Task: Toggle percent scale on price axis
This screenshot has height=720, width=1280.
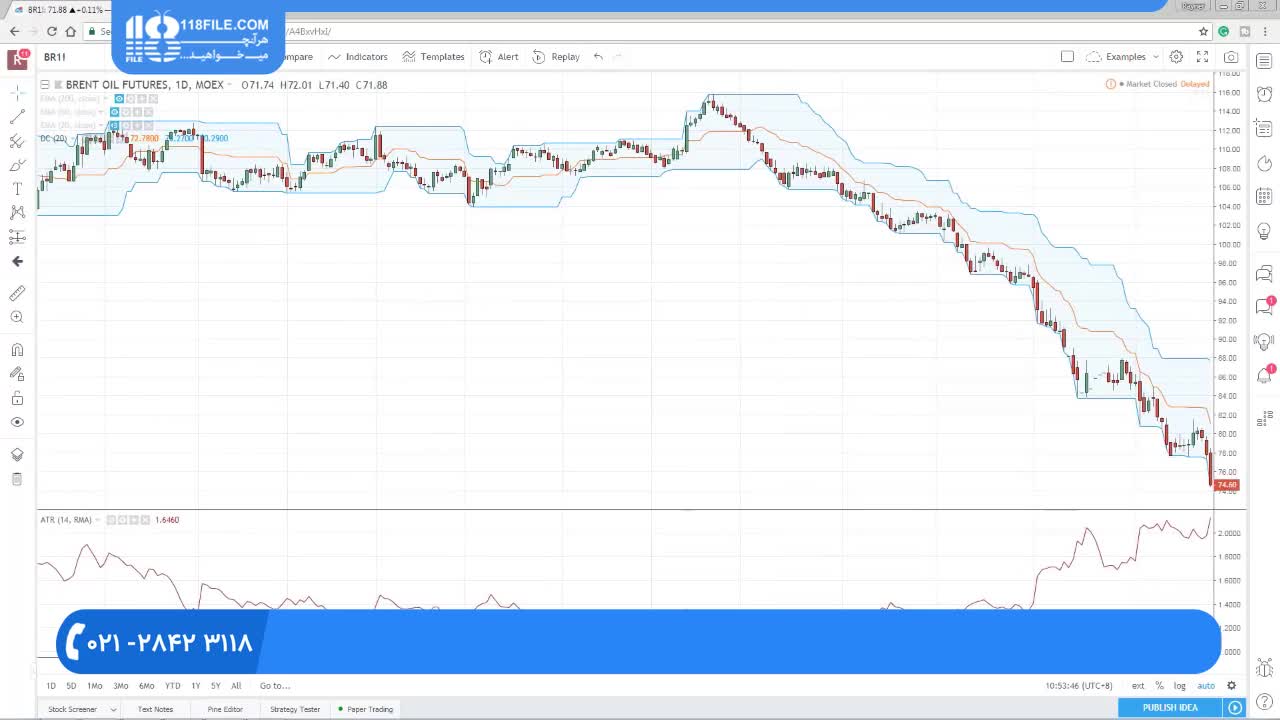Action: [1159, 686]
